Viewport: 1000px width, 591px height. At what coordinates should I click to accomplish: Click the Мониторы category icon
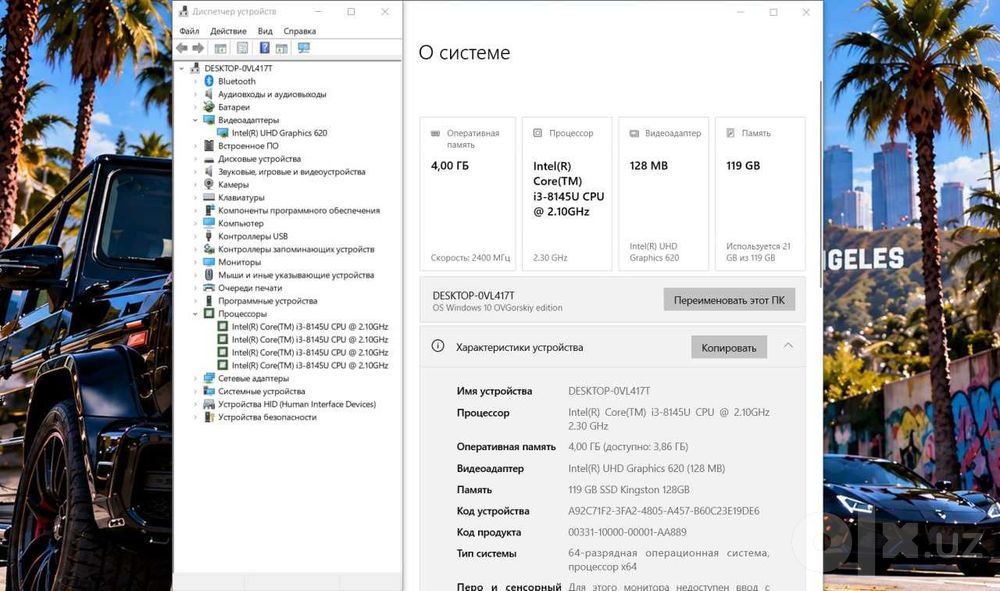[209, 262]
